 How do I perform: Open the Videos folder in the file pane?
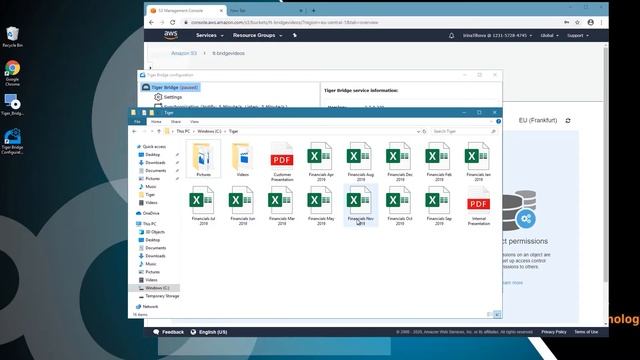[242, 159]
